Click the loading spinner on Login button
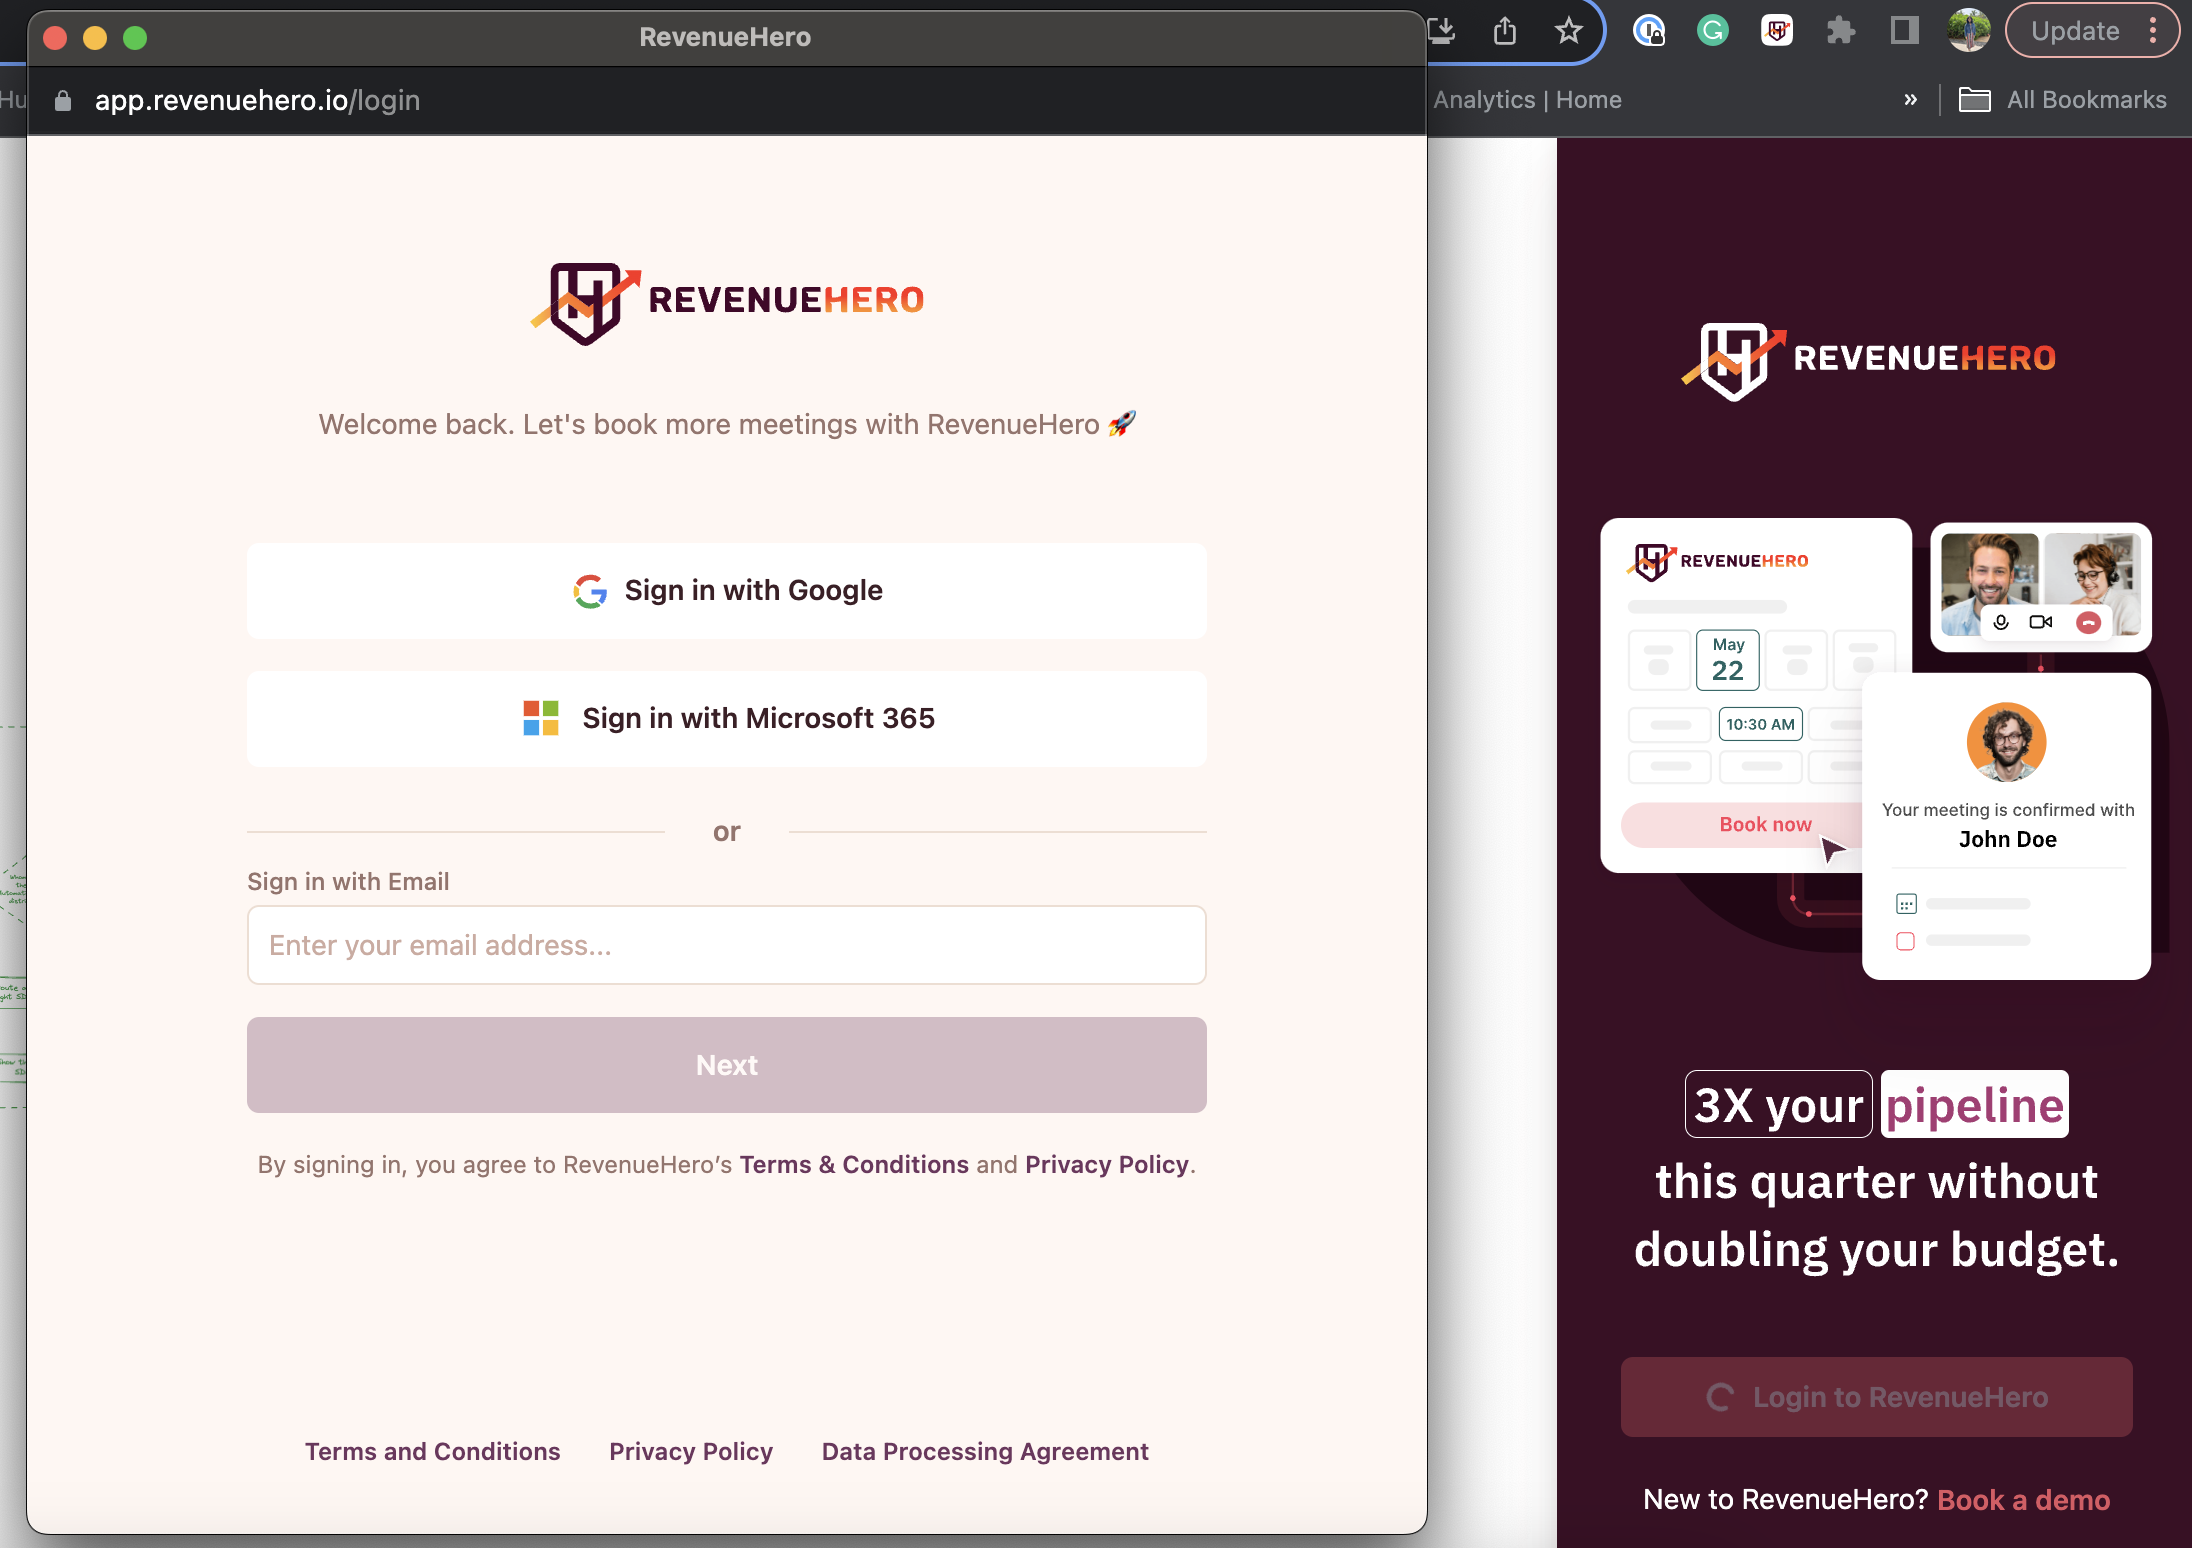2192x1548 pixels. [x=1720, y=1397]
